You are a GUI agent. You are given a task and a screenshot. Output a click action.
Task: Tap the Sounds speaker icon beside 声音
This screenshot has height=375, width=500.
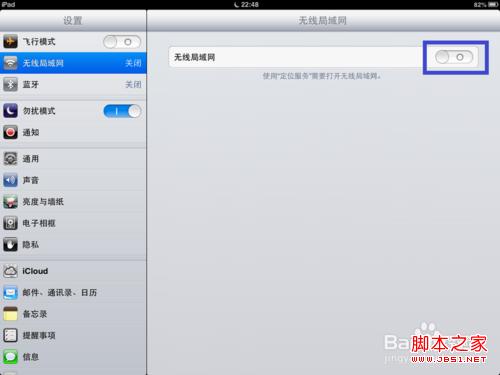10,180
